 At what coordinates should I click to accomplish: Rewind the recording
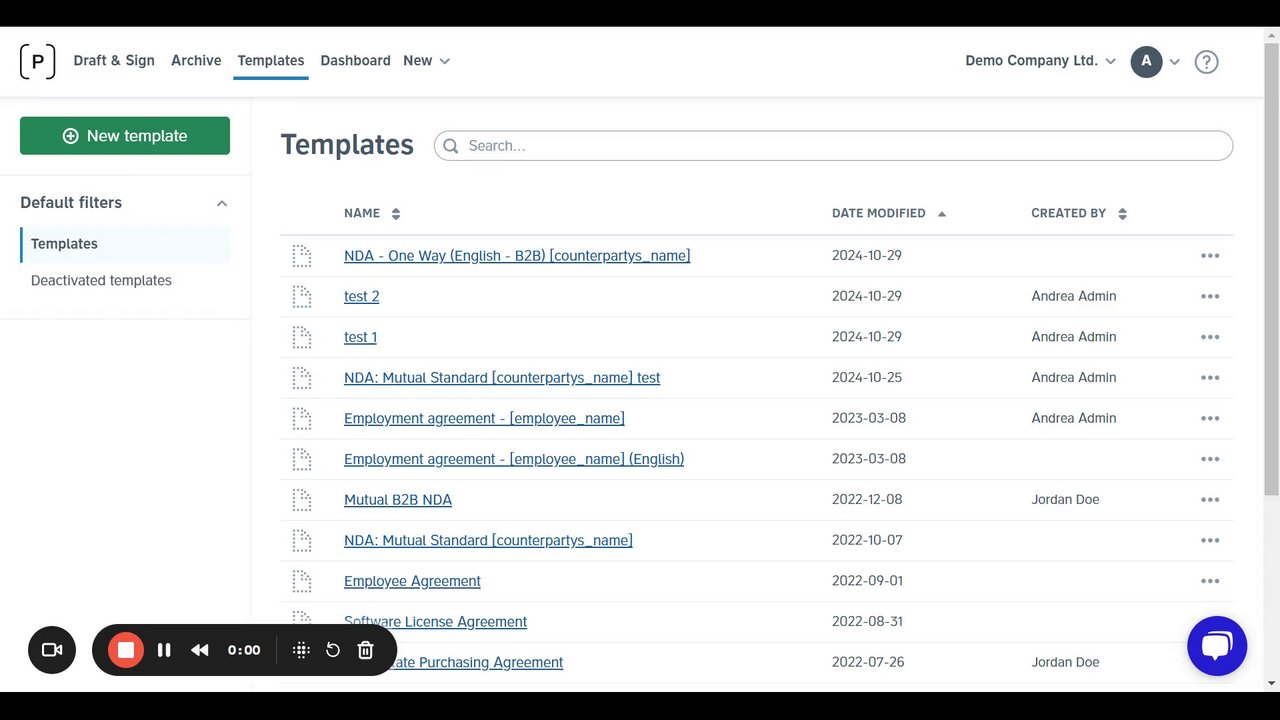200,650
